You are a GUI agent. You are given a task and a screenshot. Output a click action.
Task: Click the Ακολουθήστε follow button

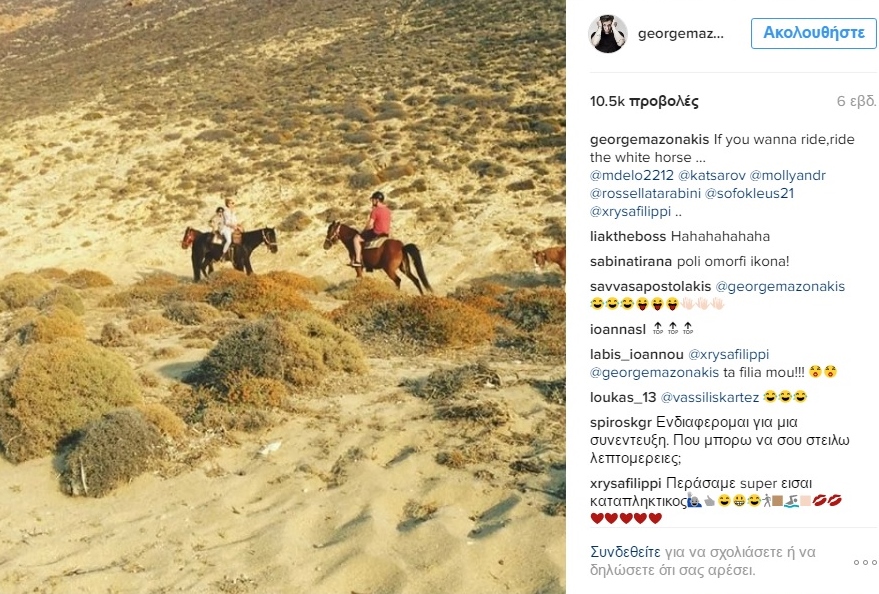coord(814,33)
